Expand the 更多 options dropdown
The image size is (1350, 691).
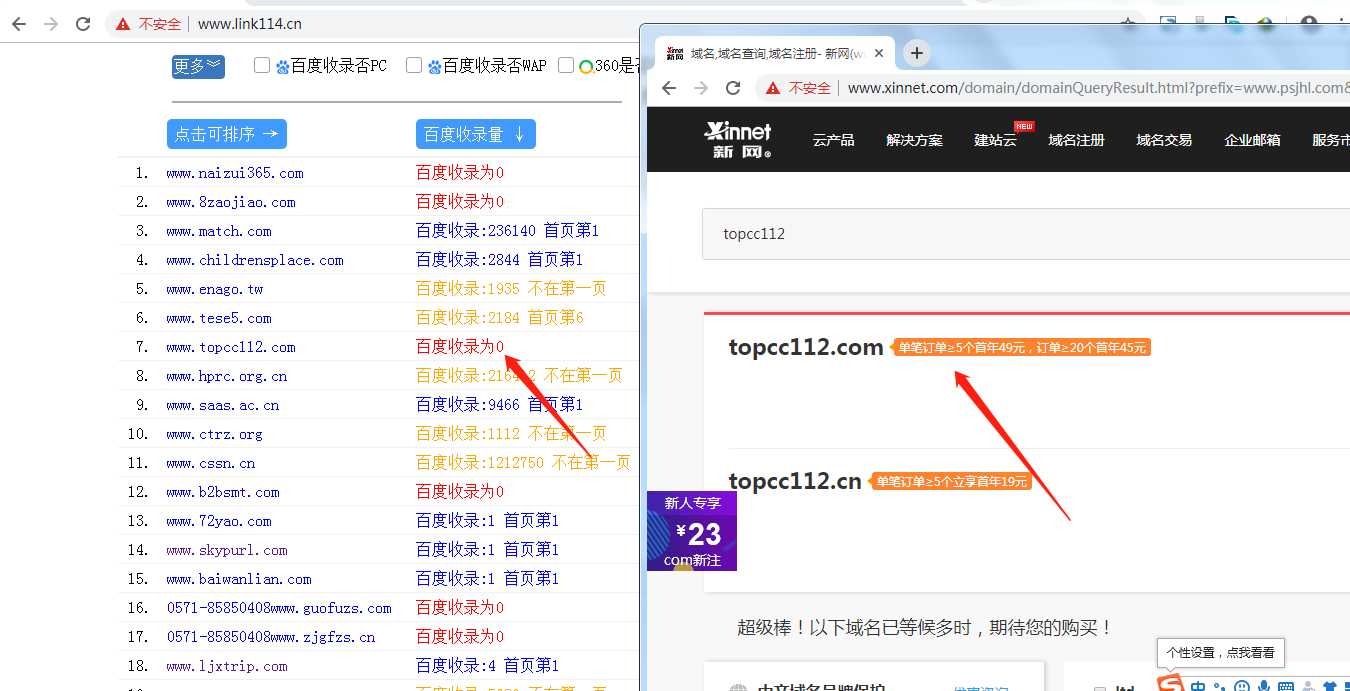[x=198, y=66]
